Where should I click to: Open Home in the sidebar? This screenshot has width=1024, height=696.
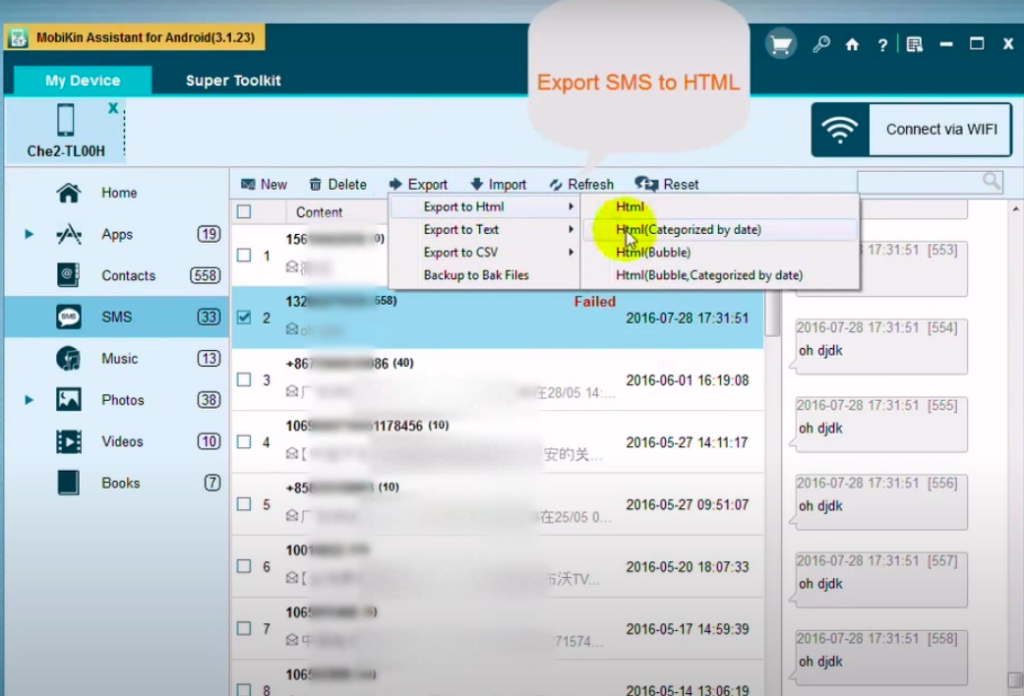117,193
